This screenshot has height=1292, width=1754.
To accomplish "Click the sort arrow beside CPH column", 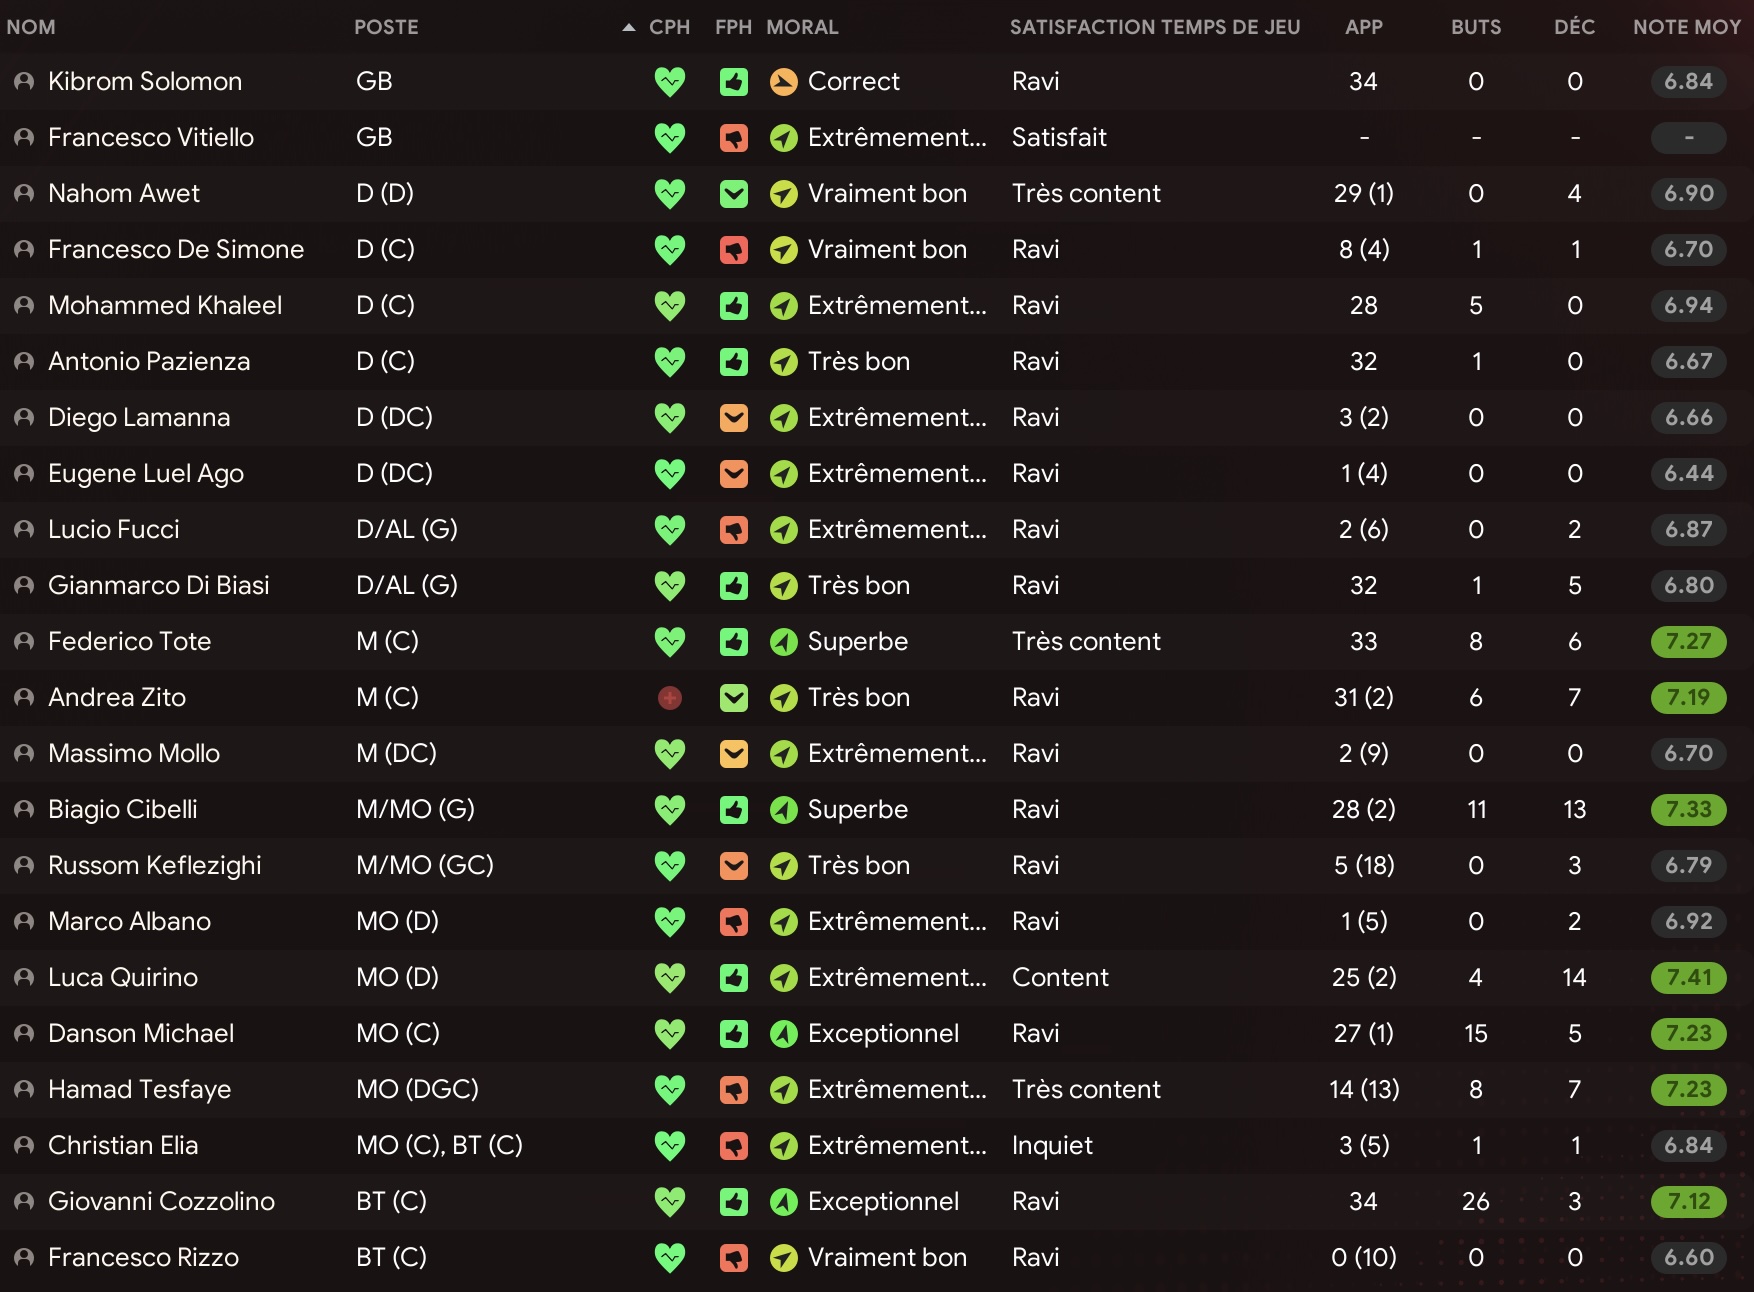I will point(629,27).
